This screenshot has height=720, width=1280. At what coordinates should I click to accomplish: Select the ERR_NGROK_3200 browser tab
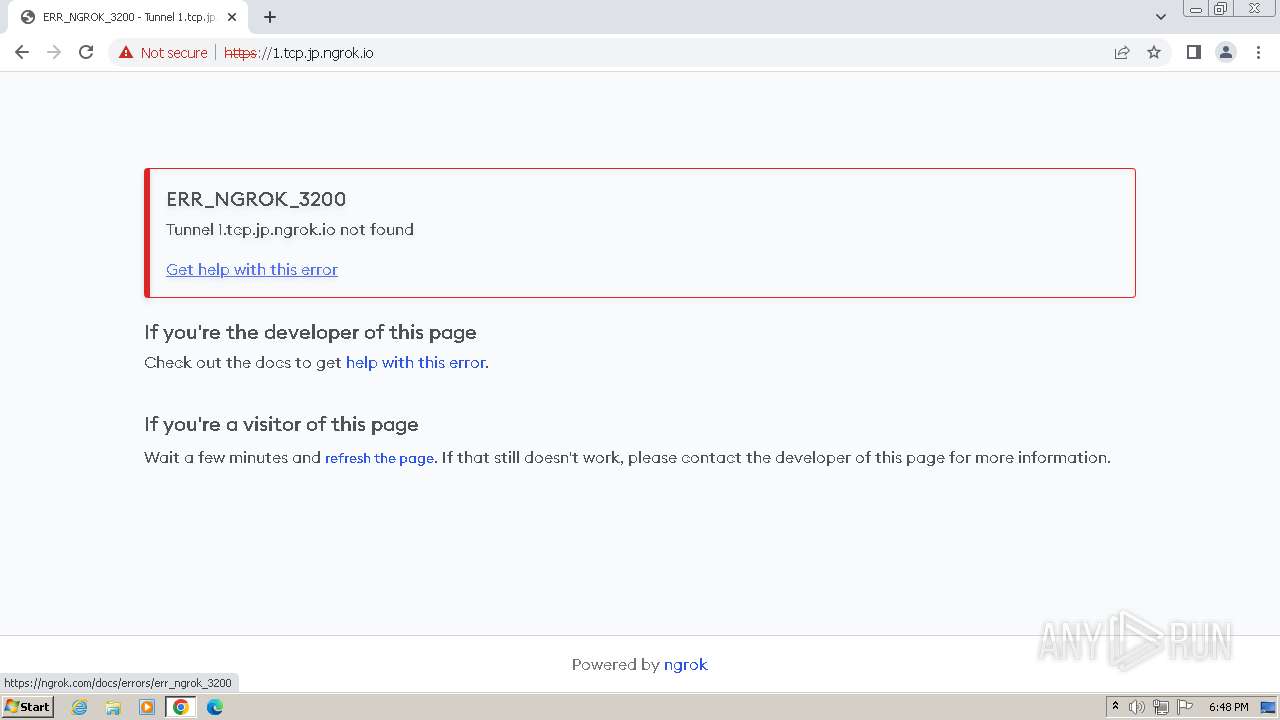[x=128, y=17]
